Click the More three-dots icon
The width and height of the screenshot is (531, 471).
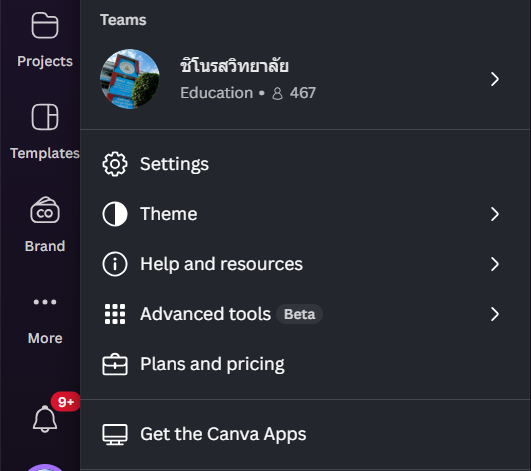[x=45, y=302]
